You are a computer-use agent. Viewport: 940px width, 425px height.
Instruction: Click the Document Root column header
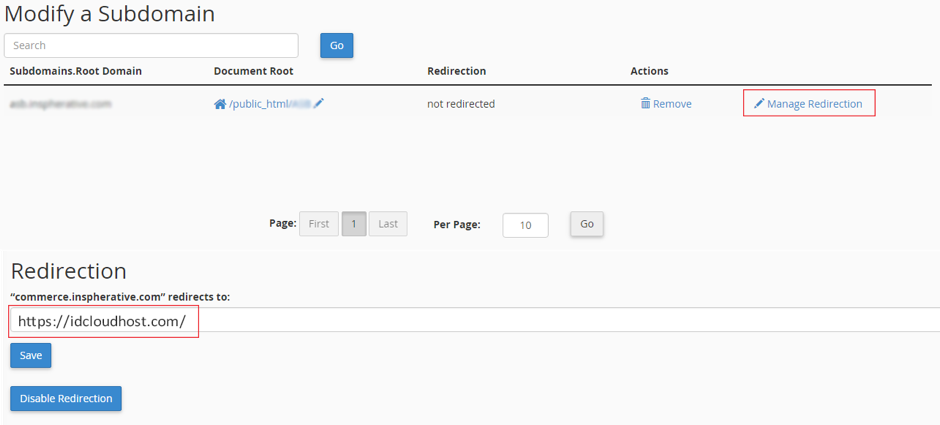click(254, 71)
